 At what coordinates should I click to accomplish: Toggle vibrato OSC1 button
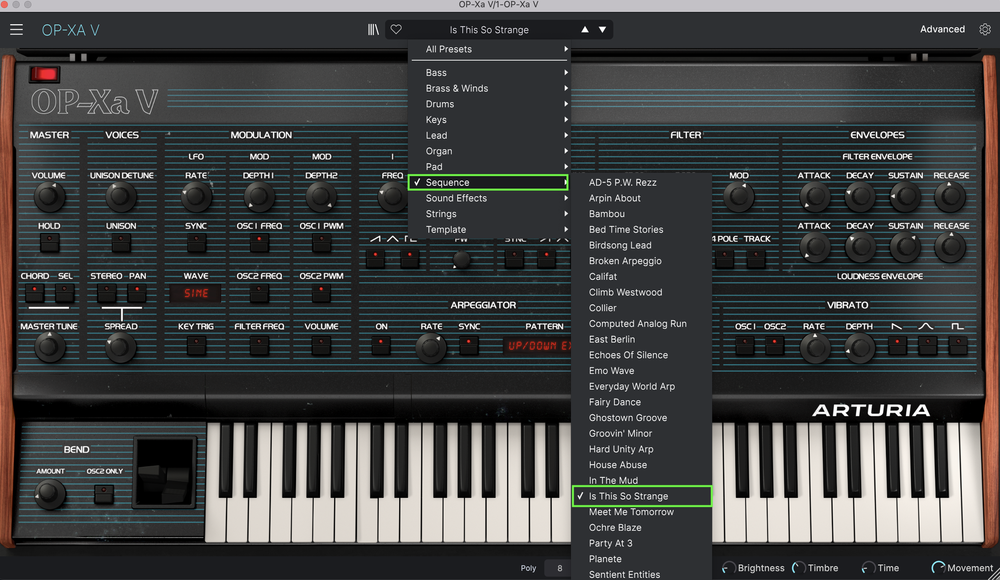744,346
